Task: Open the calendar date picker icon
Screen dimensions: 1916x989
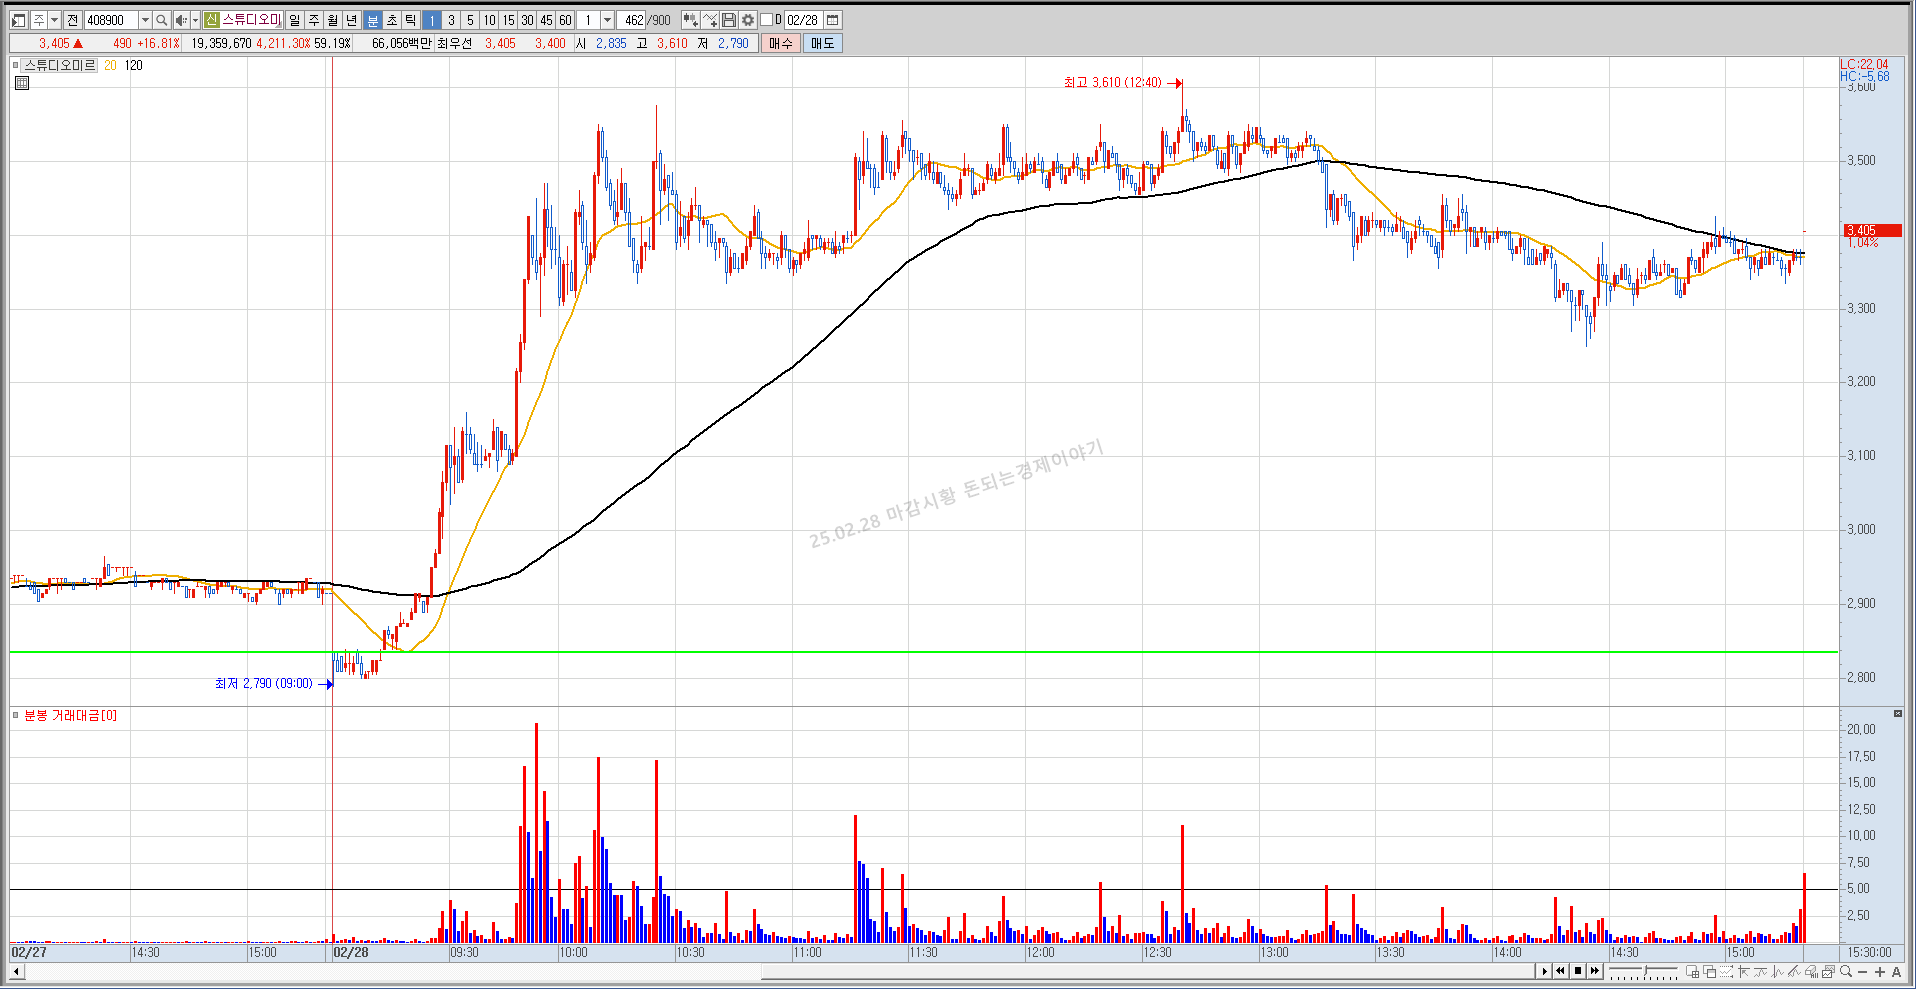Action: [832, 20]
